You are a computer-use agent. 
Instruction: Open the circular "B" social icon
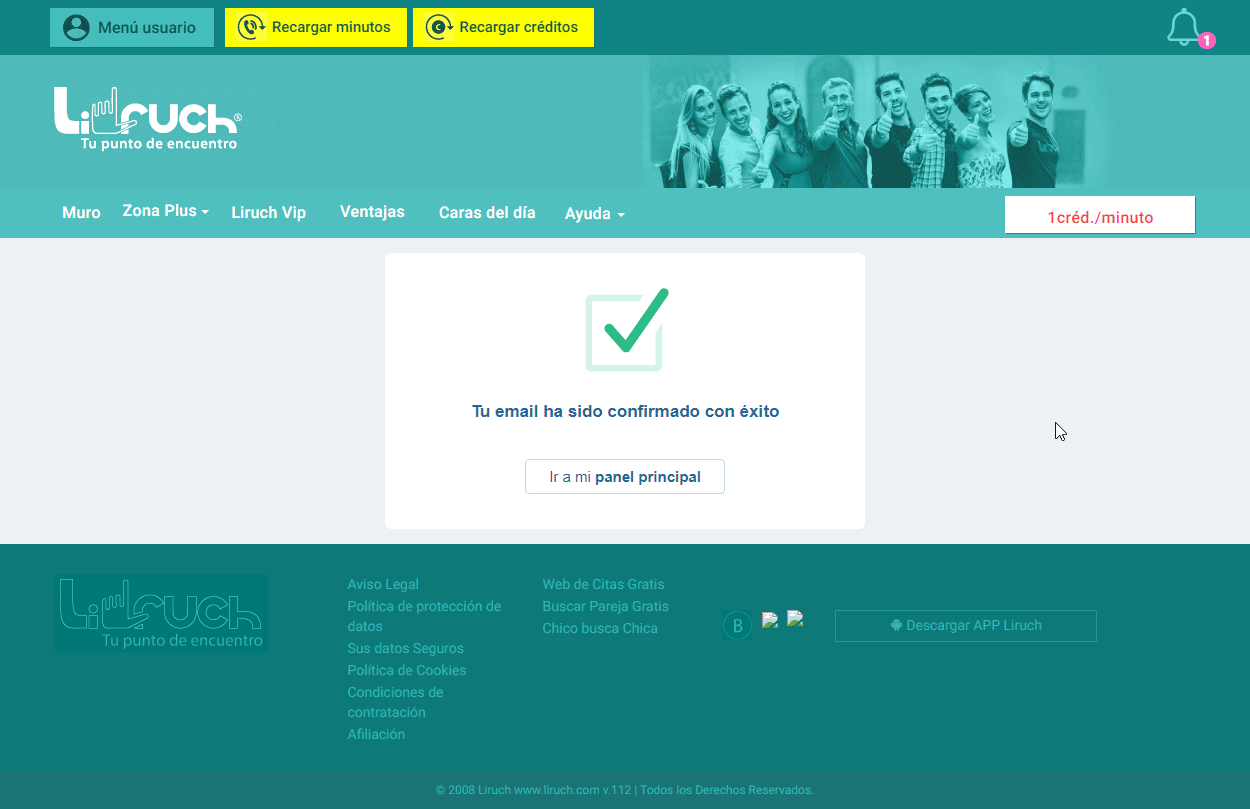coord(737,624)
